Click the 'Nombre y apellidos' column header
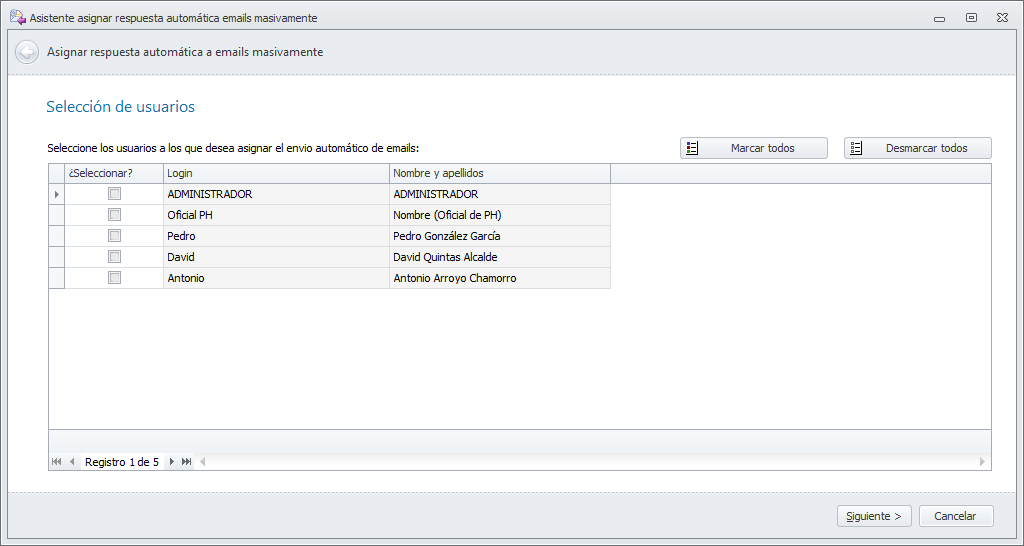Screen dimensions: 1024x546 [x=499, y=173]
